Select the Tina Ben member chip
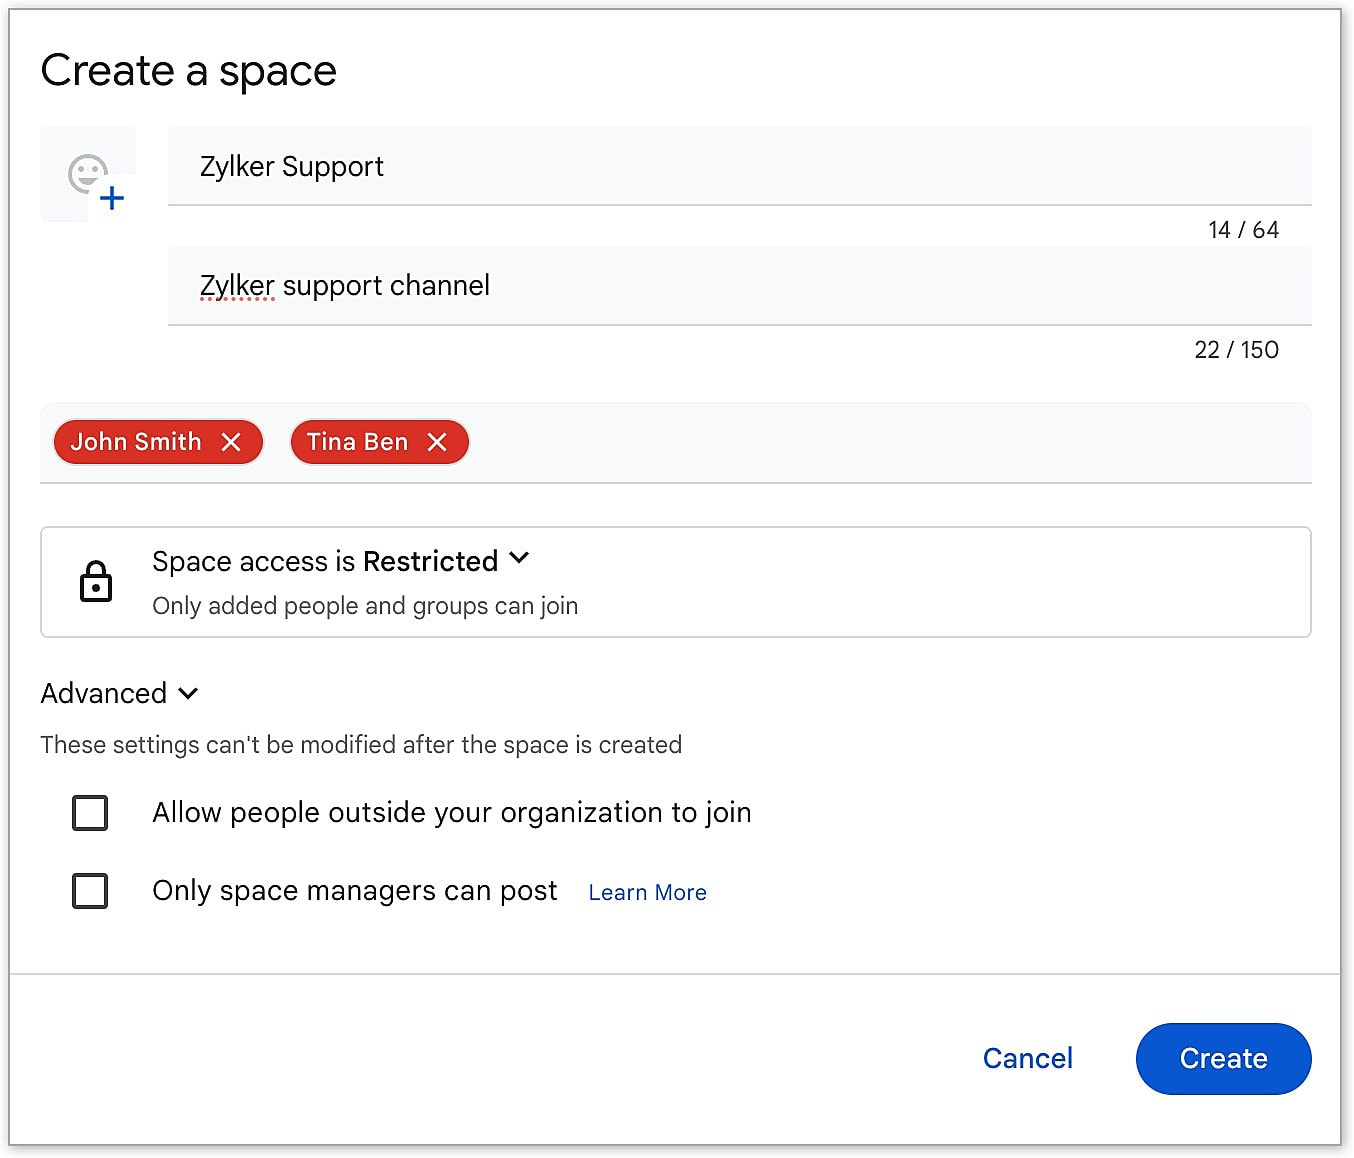The width and height of the screenshot is (1354, 1158). [x=357, y=442]
